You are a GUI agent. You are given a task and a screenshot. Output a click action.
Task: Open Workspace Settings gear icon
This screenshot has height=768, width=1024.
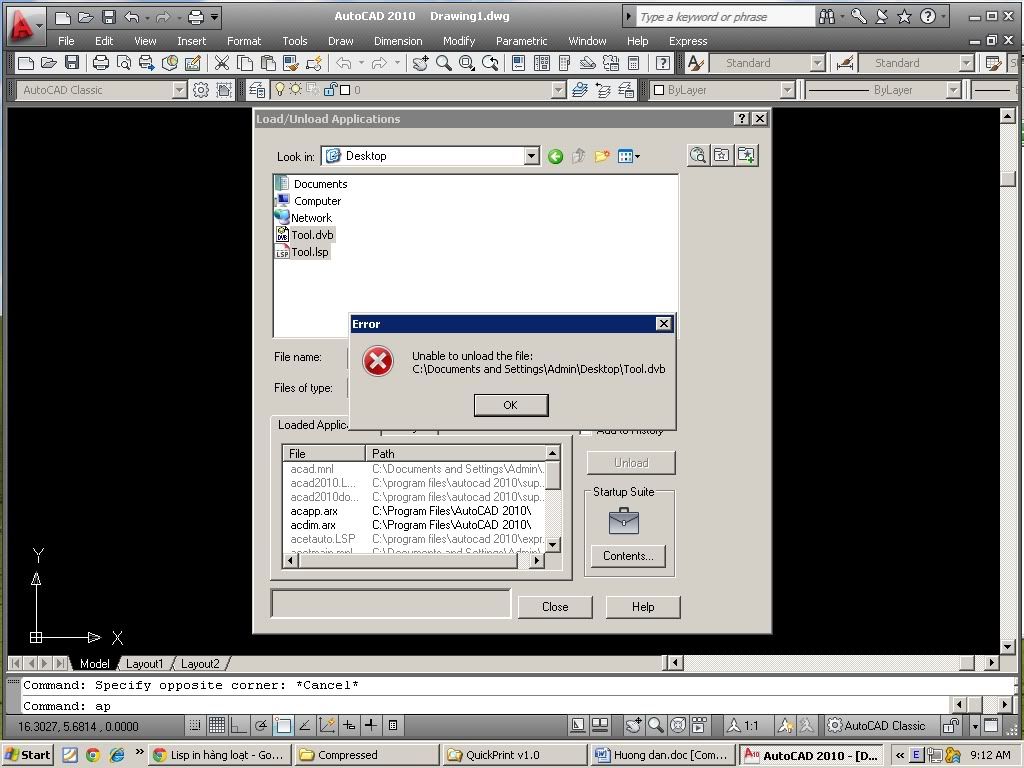200,90
